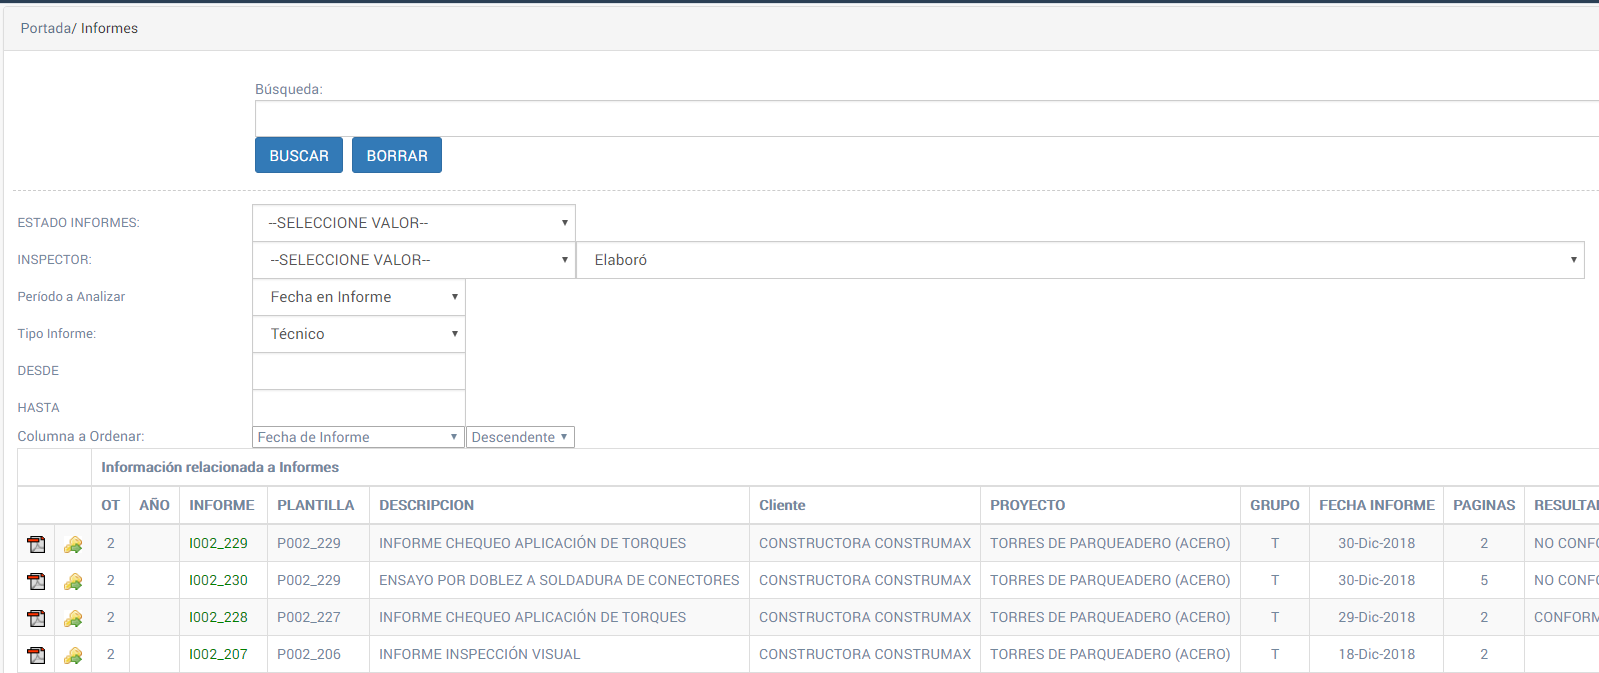Image resolution: width=1599 pixels, height=673 pixels.
Task: Expand the Fecha en Informe period dropdown
Action: (359, 297)
